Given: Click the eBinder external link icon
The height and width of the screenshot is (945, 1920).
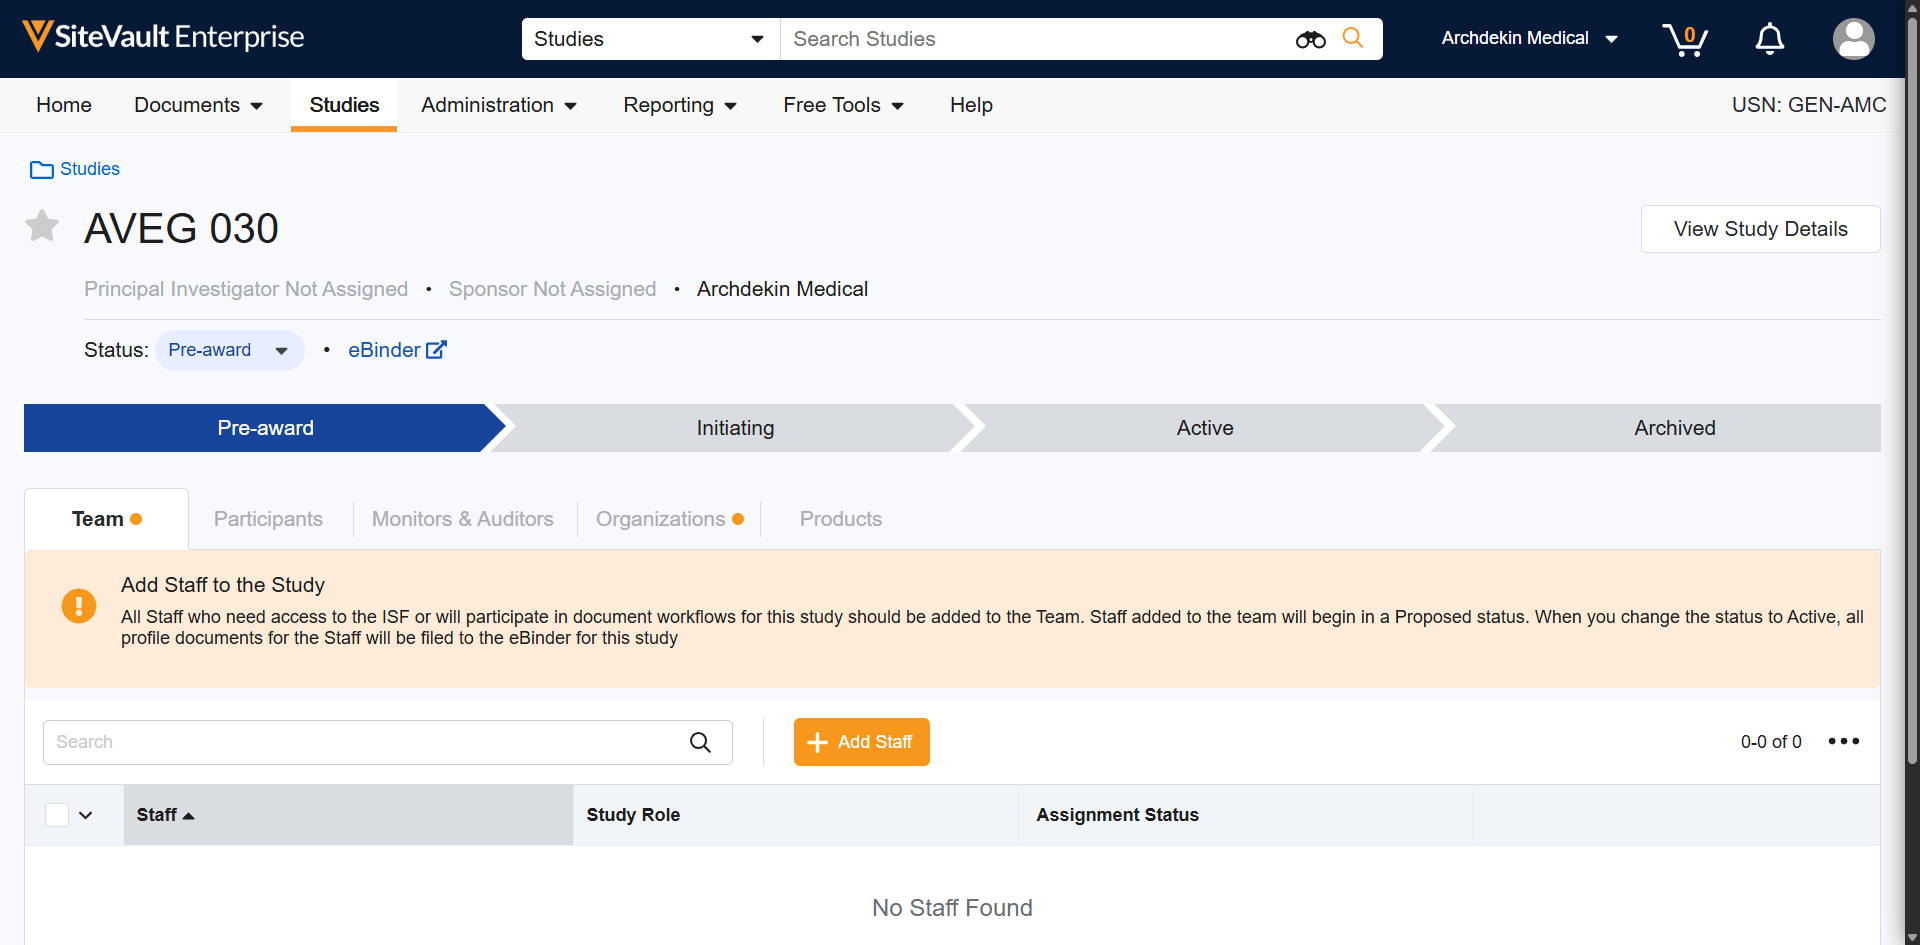Looking at the screenshot, I should pyautogui.click(x=436, y=350).
